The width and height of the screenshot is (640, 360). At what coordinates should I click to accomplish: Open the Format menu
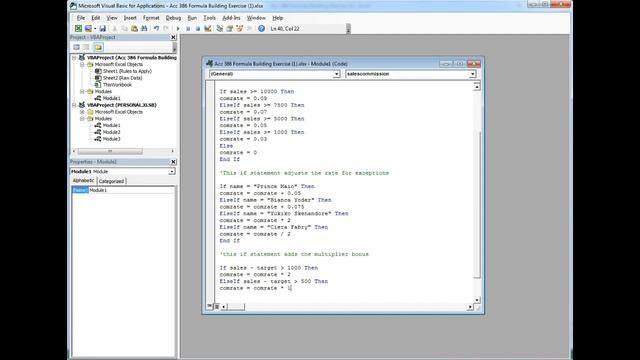151,18
